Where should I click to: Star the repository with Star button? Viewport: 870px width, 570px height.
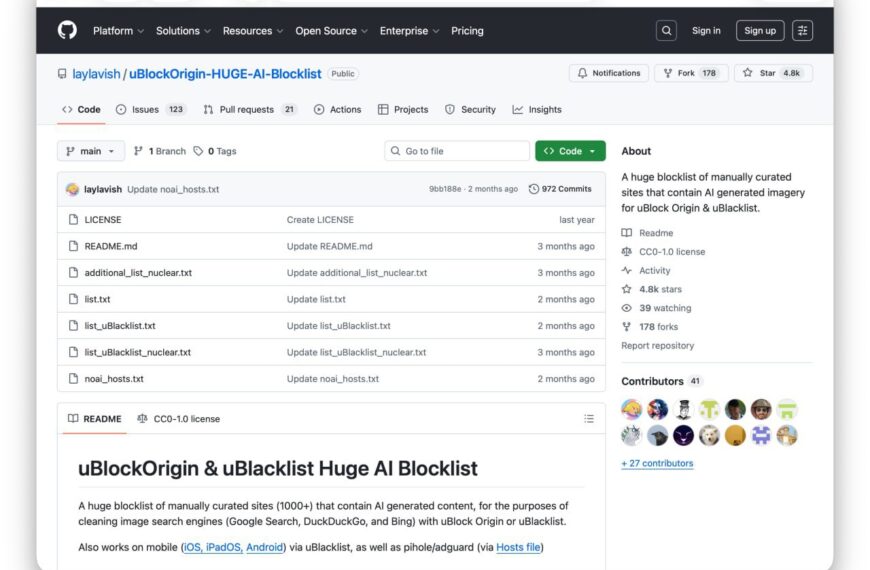point(773,73)
